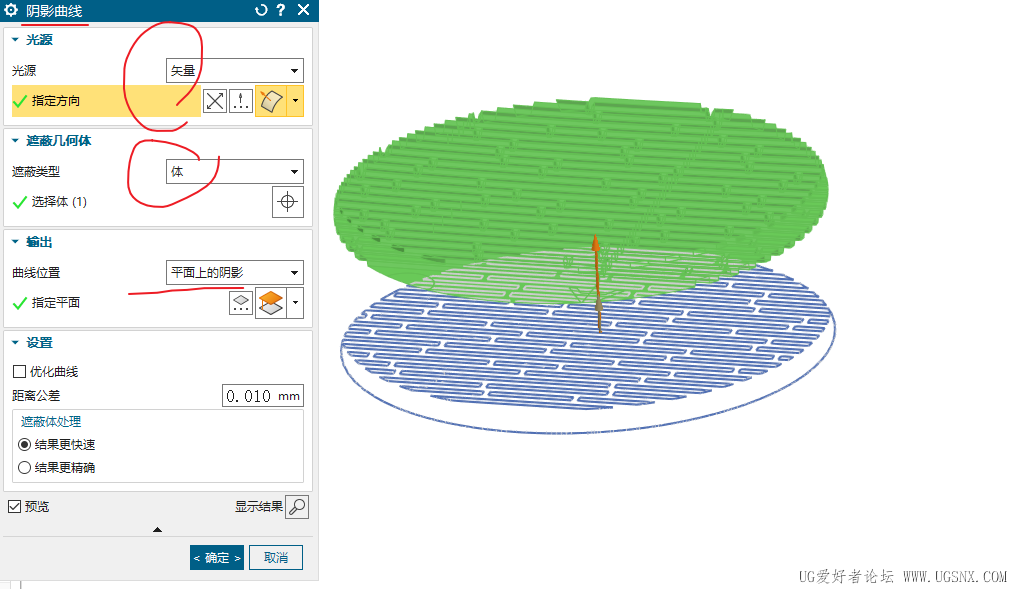Reset the shadow curve dialog

pos(261,10)
